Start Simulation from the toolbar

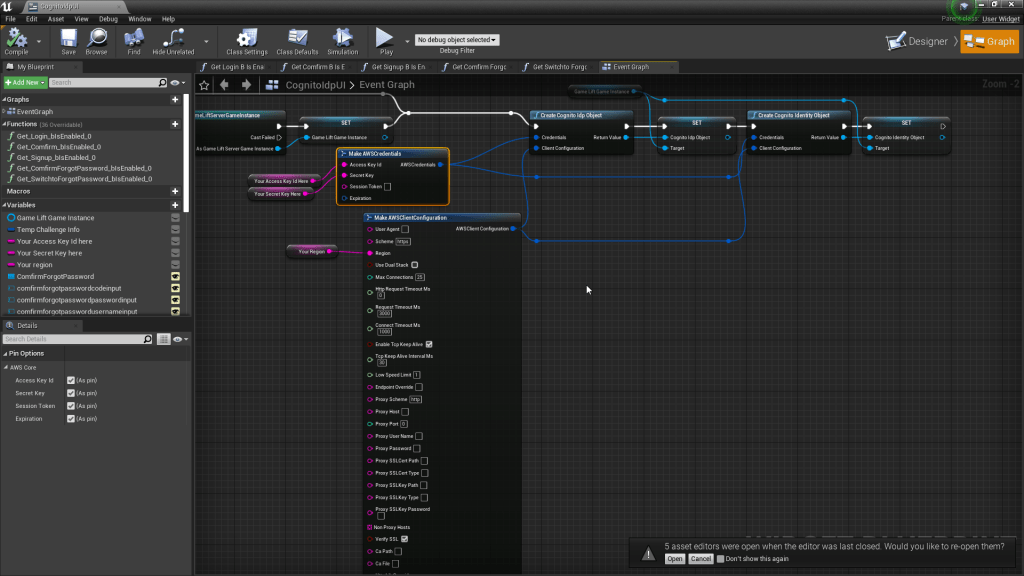342,39
